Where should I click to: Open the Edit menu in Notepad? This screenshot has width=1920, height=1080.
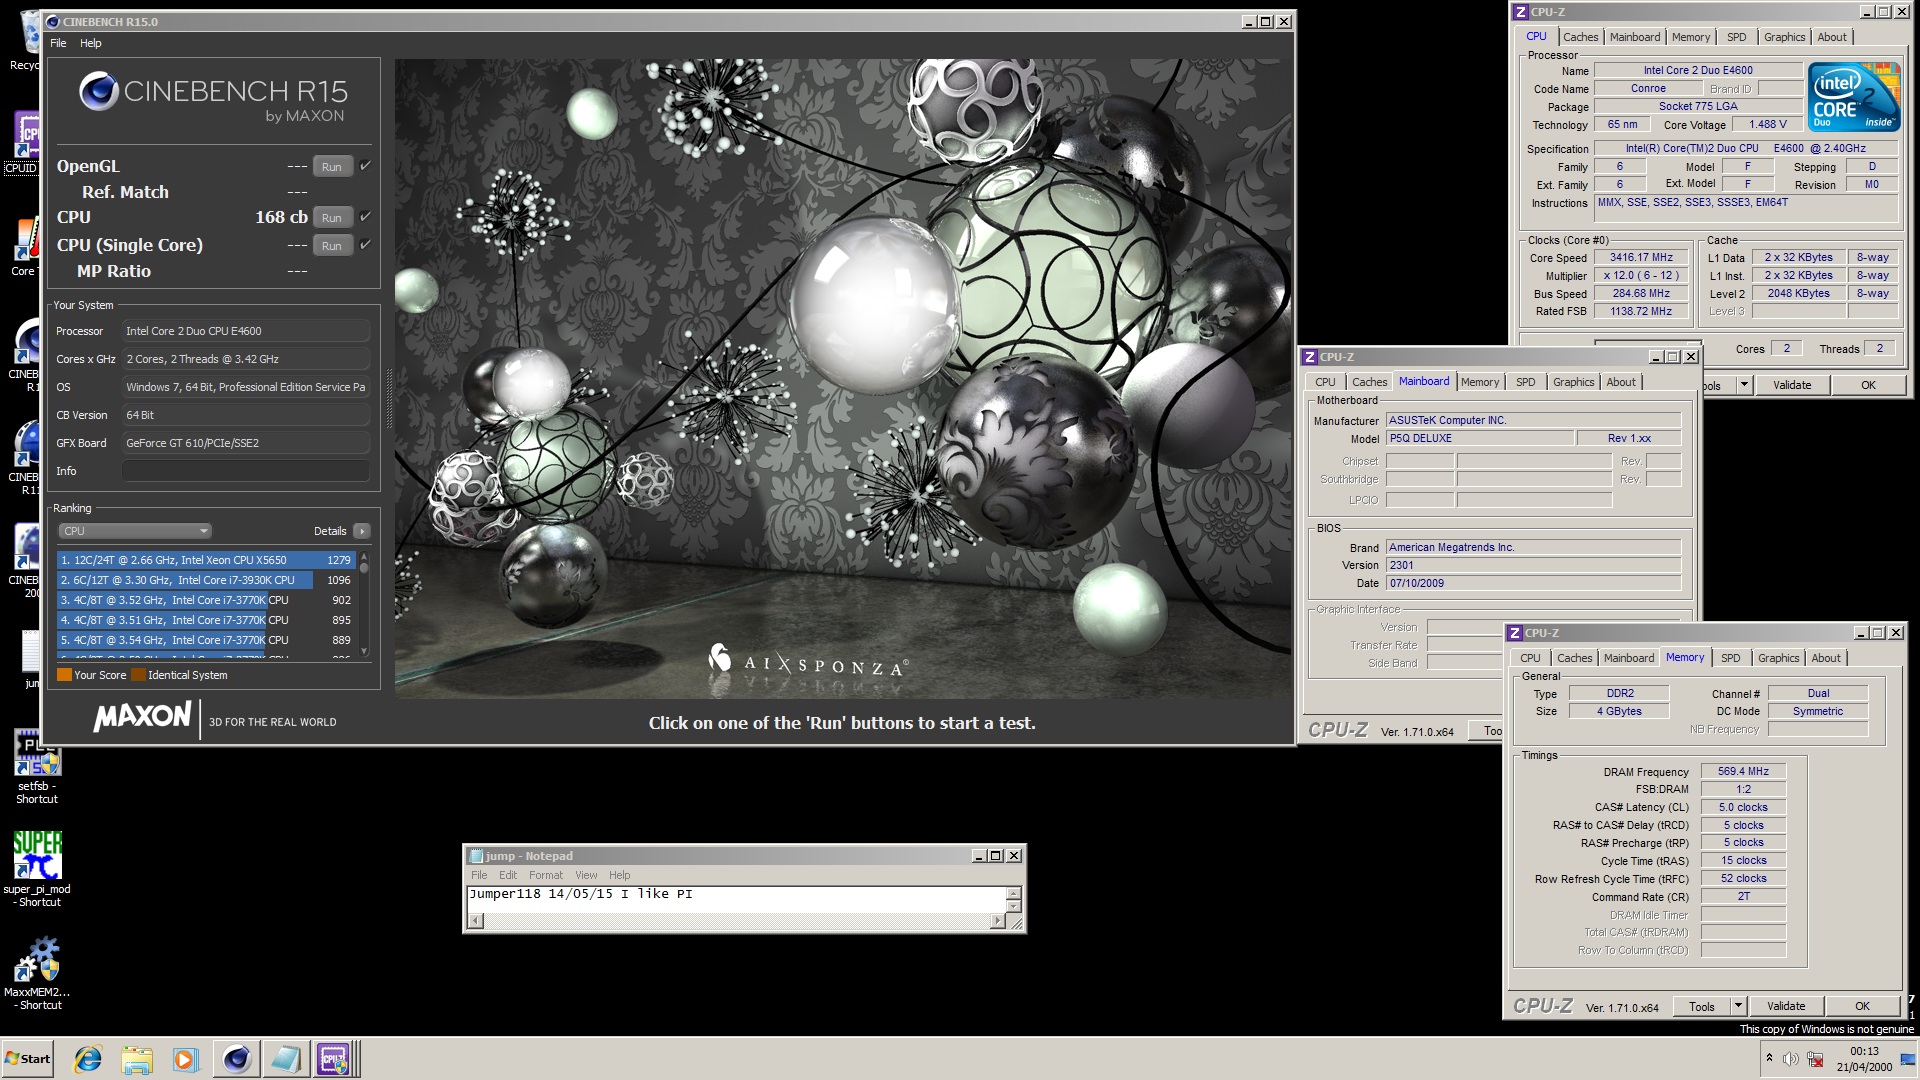pyautogui.click(x=508, y=875)
